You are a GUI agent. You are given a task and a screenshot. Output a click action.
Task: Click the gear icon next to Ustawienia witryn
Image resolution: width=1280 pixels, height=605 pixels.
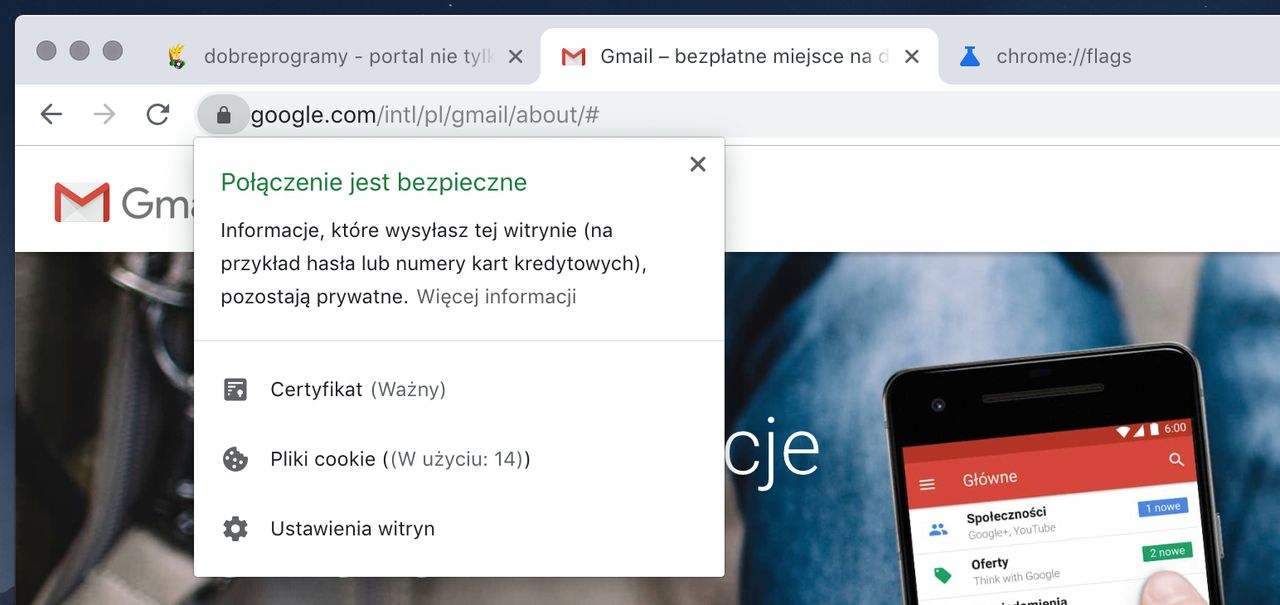[235, 528]
